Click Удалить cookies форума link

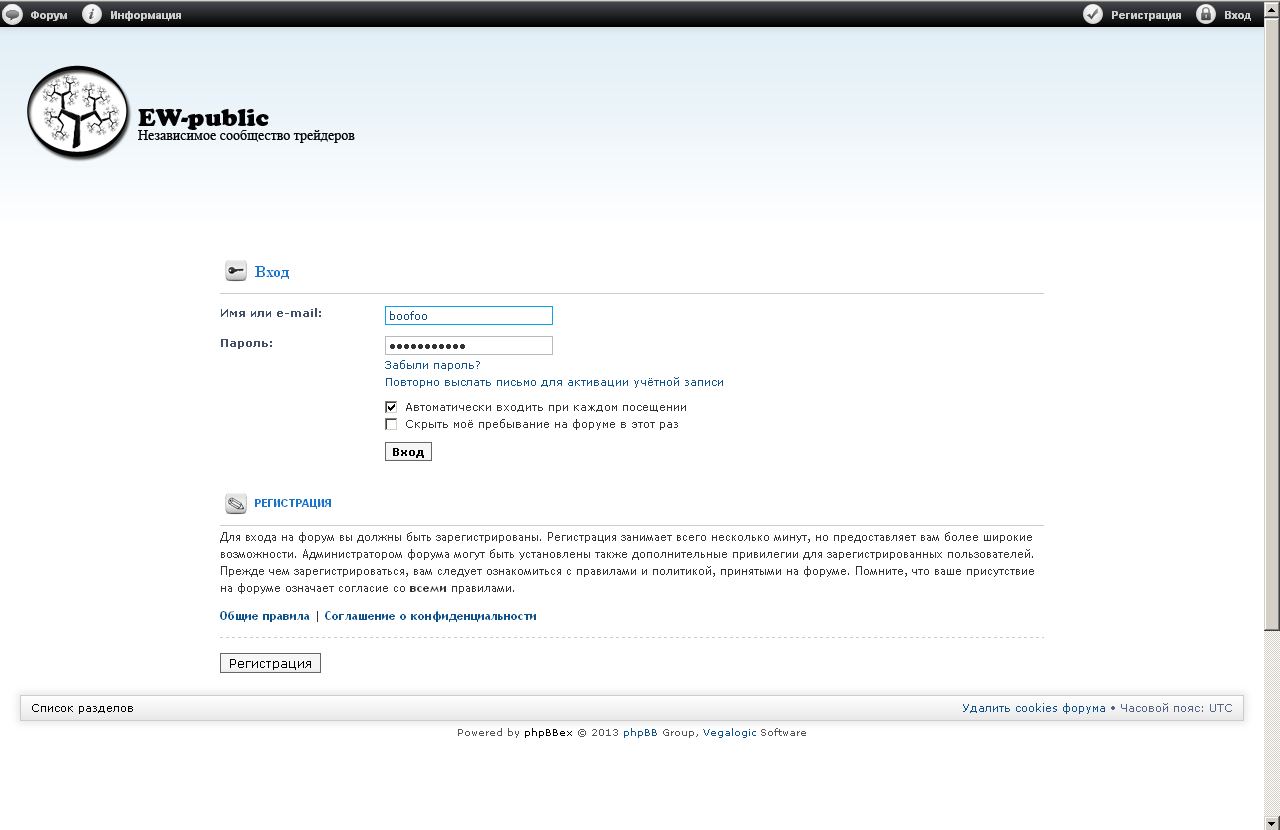pyautogui.click(x=1033, y=708)
